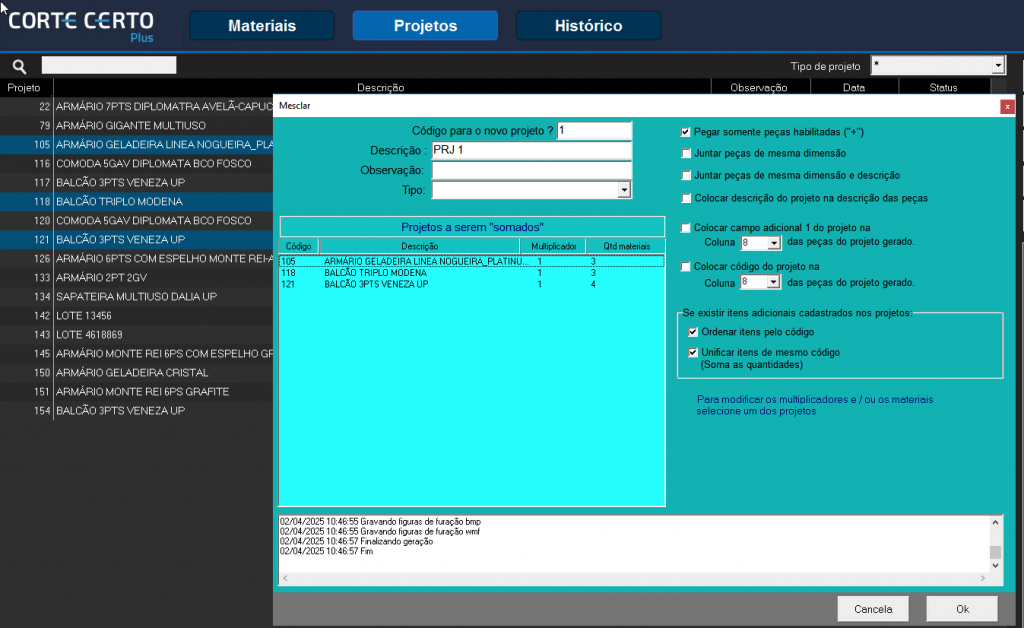Click the Código column header in somados table

click(x=298, y=246)
